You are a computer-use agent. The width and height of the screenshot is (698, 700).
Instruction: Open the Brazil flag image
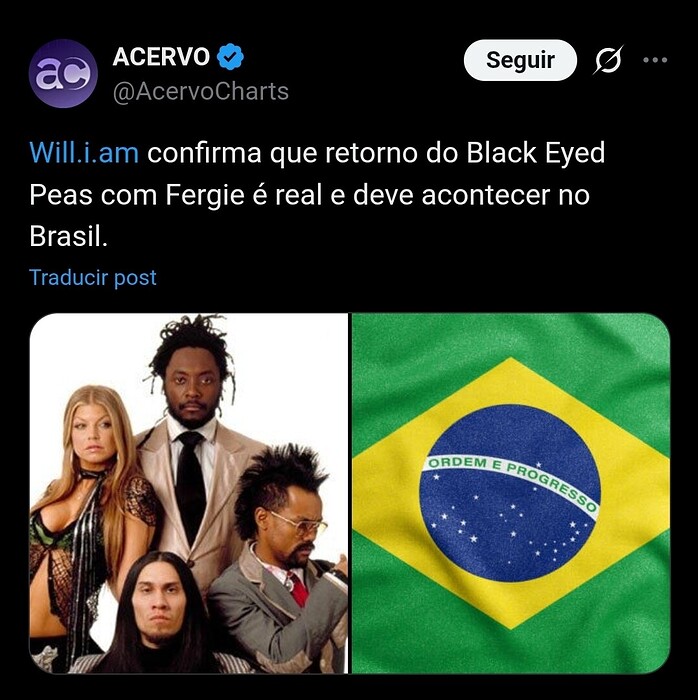click(511, 493)
